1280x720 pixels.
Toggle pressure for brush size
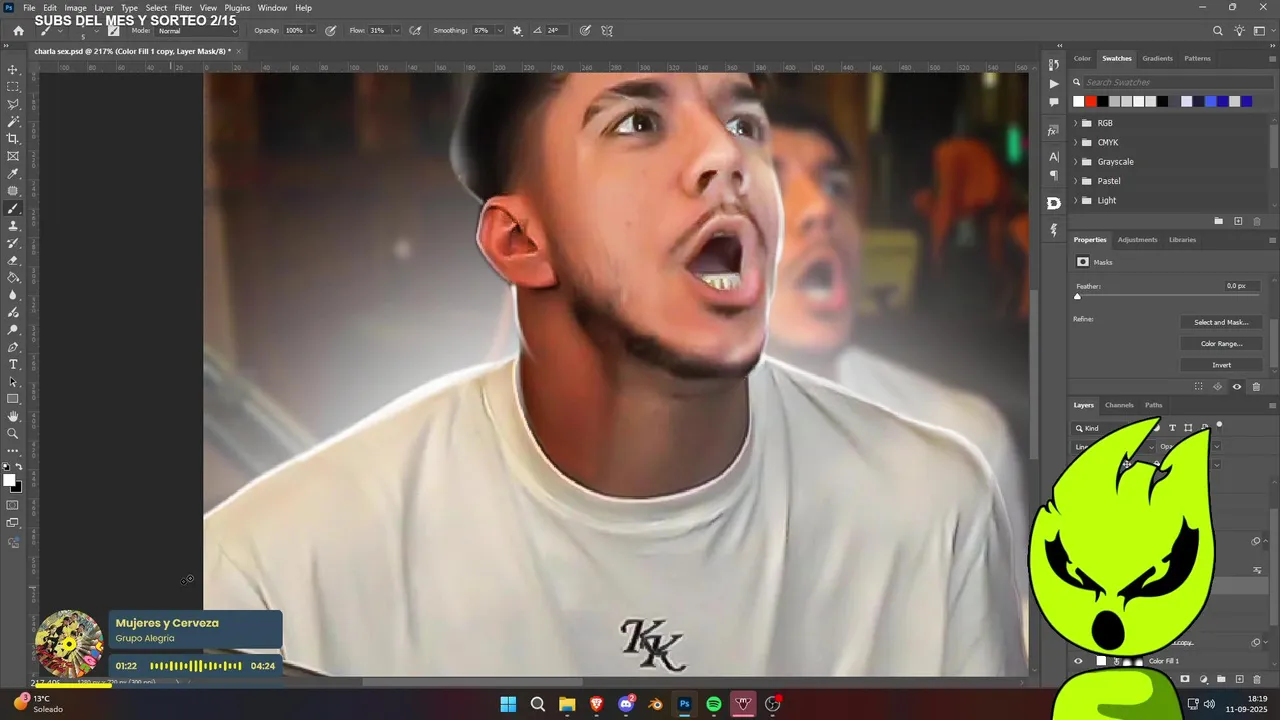585,31
